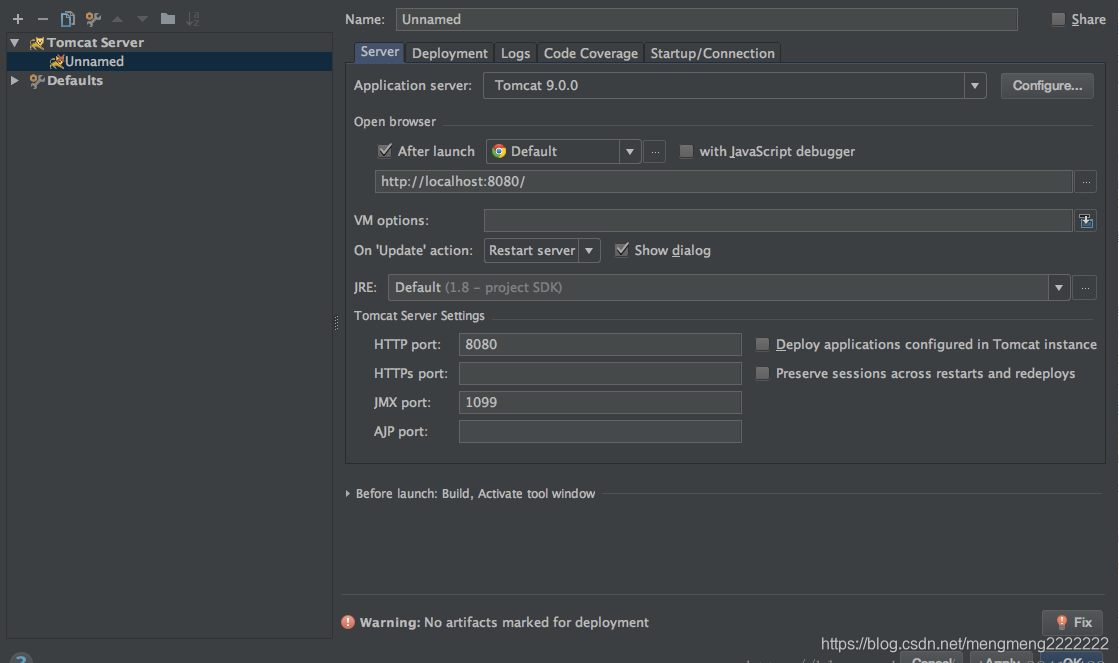Create new folder for configurations
The height and width of the screenshot is (663, 1119).
(x=168, y=19)
